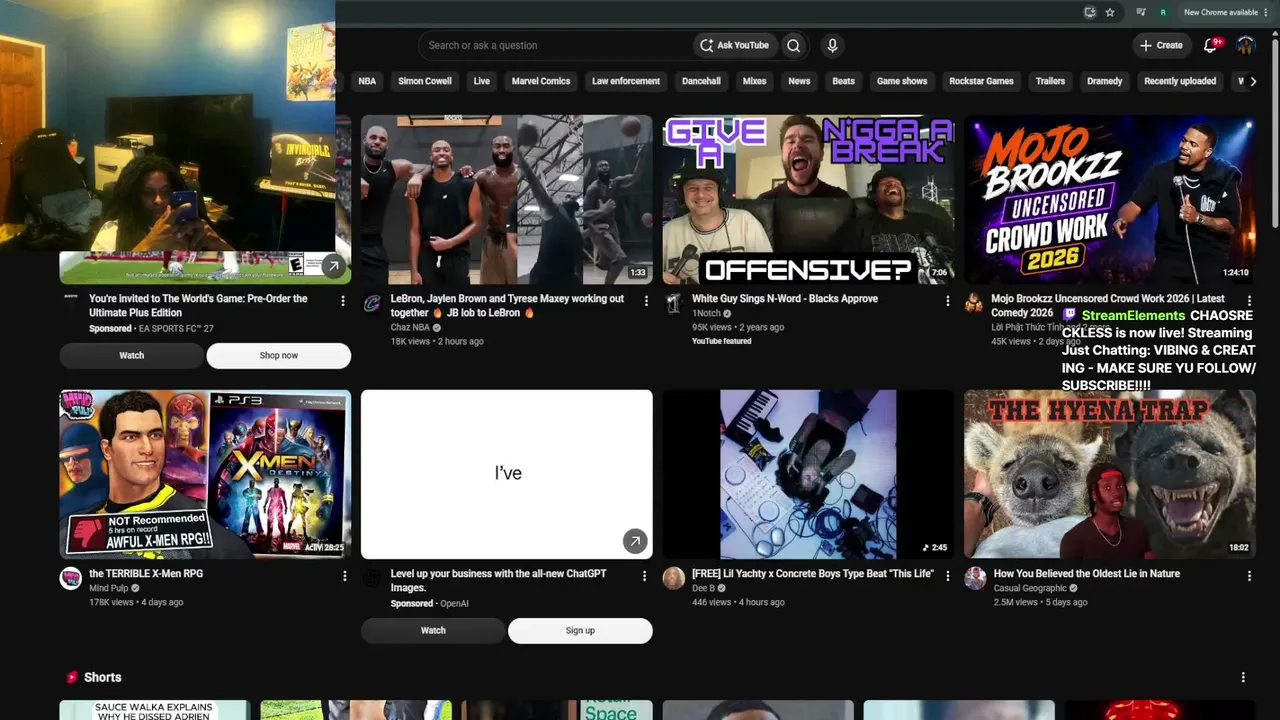Open the YouTube account avatar menu
Viewport: 1280px width, 720px height.
coord(1246,45)
